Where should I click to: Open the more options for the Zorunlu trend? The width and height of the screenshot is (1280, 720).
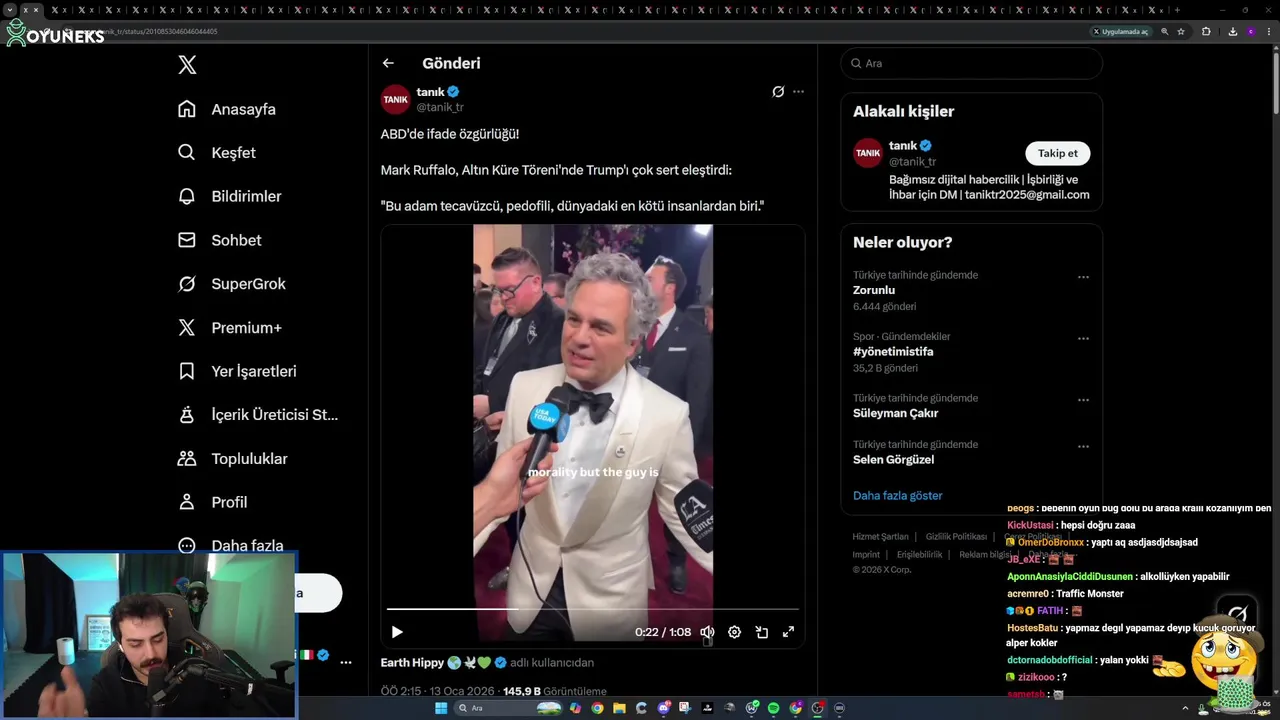1083,277
